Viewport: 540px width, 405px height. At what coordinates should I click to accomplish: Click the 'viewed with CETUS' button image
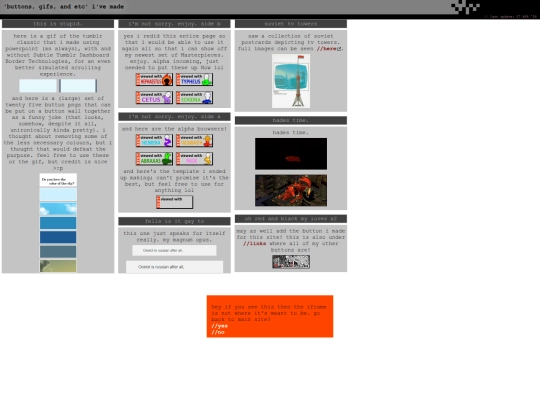pos(154,97)
